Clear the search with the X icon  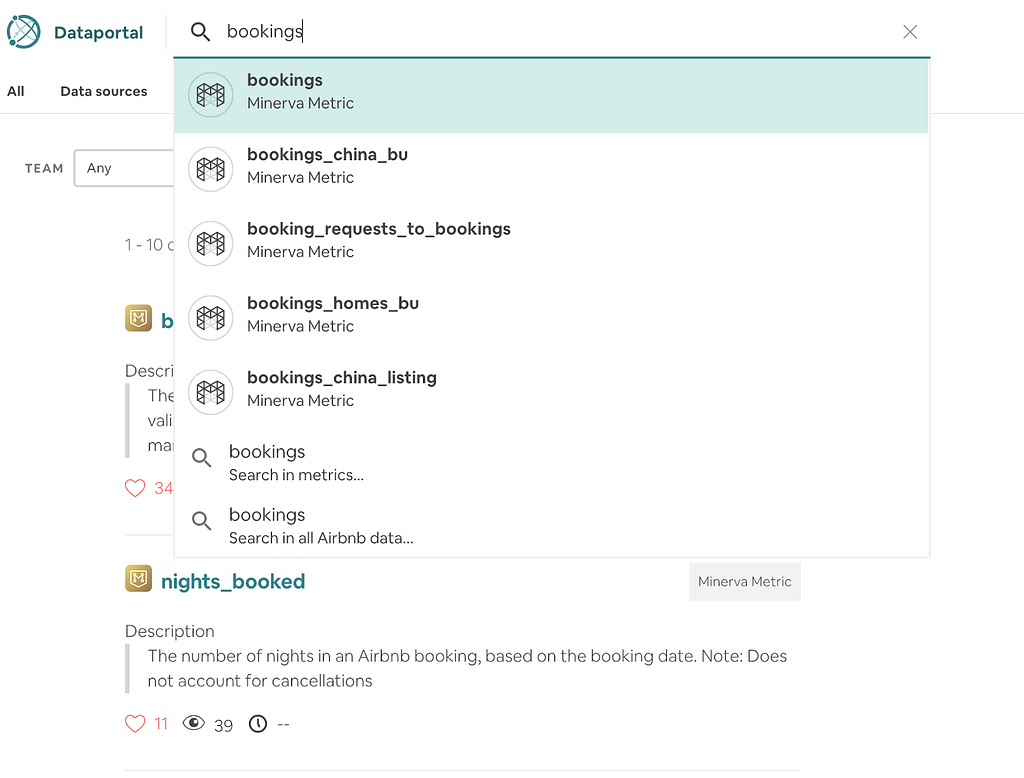tap(910, 31)
